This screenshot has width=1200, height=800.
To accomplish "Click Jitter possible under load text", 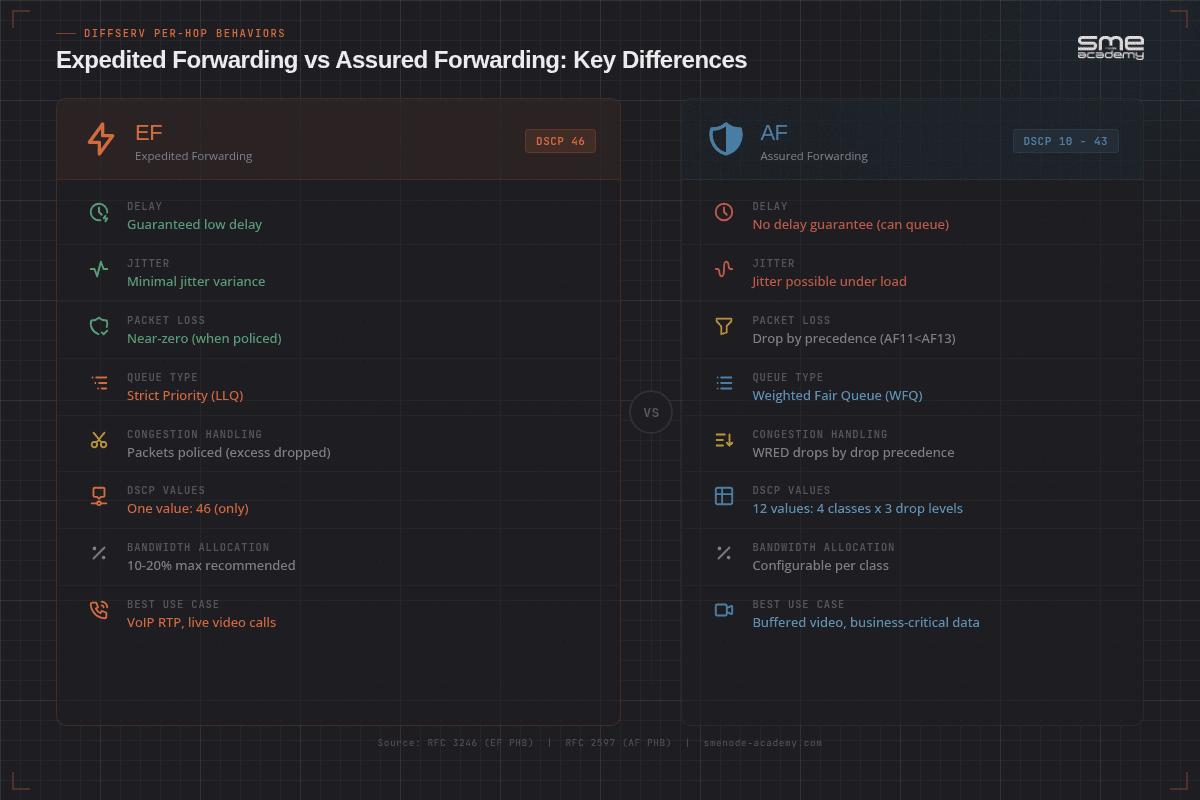I will click(830, 281).
